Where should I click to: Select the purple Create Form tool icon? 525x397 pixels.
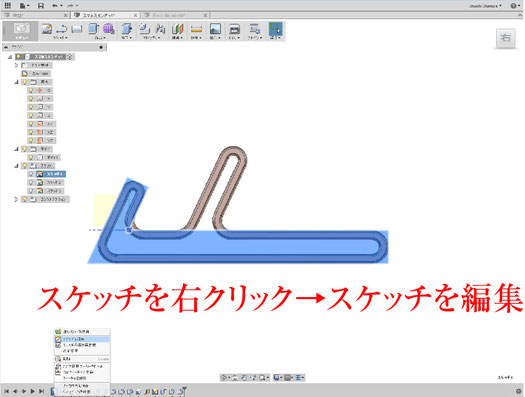108,29
